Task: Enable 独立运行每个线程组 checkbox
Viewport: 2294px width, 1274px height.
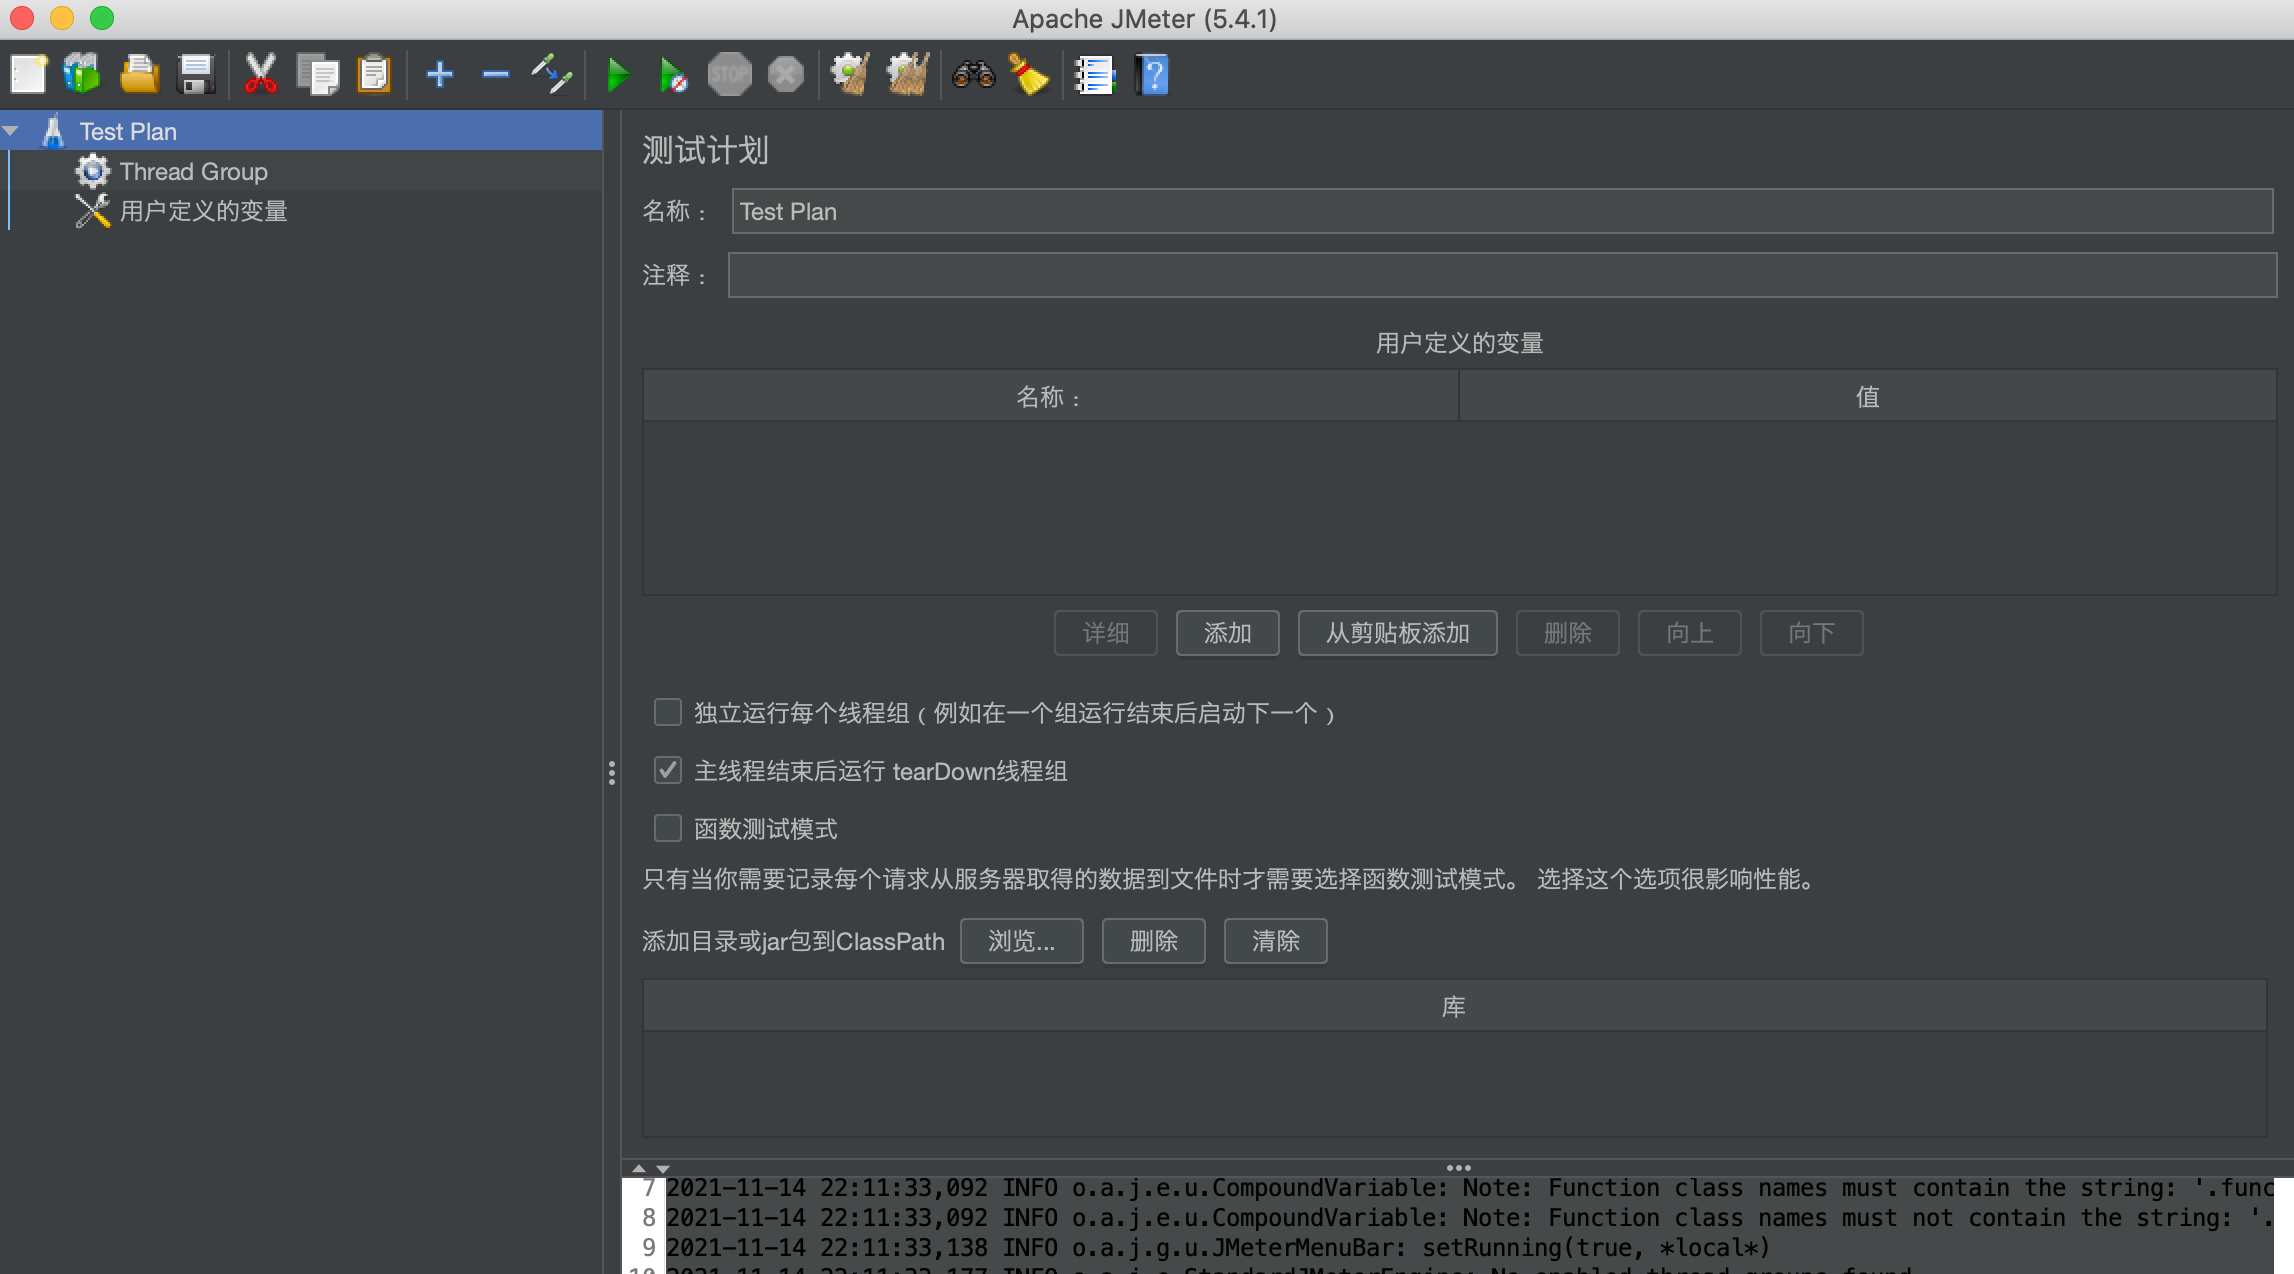Action: pos(667,712)
